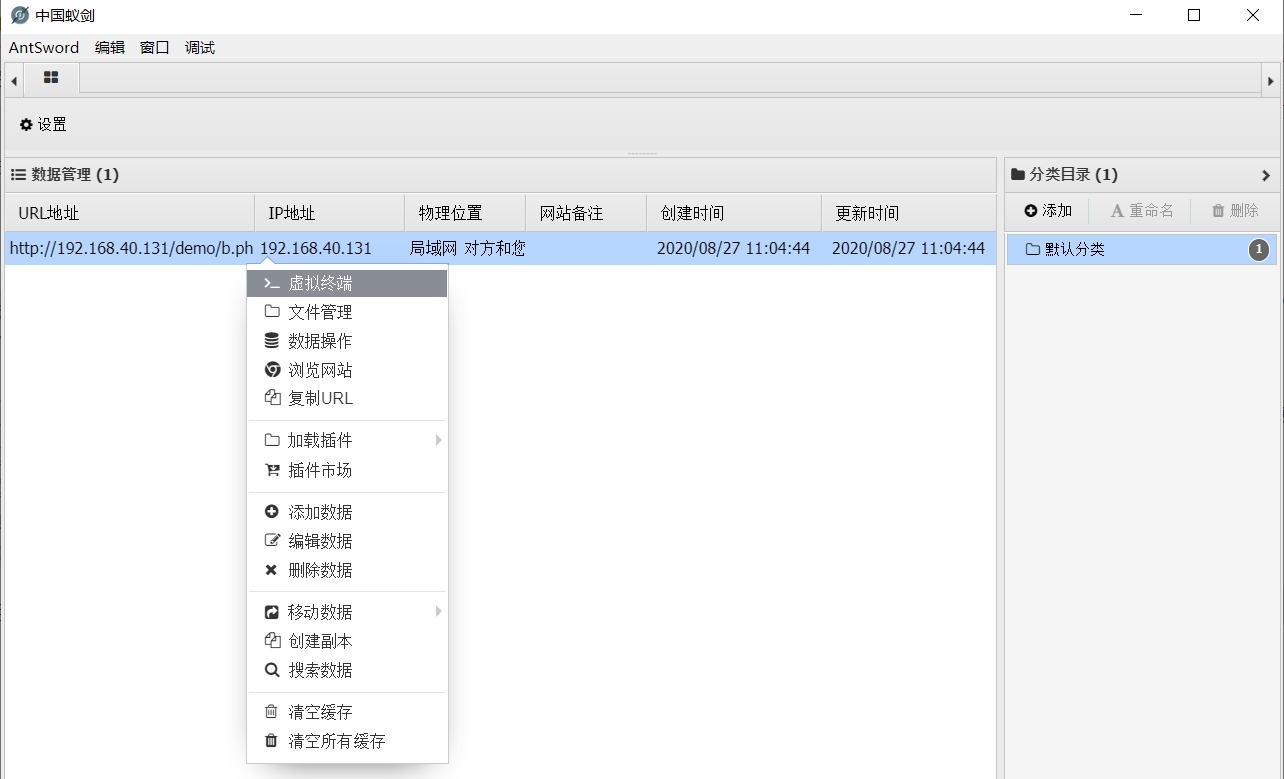This screenshot has height=779, width=1284.
Task: Choose 创建副本 from context menu
Action: click(x=347, y=642)
